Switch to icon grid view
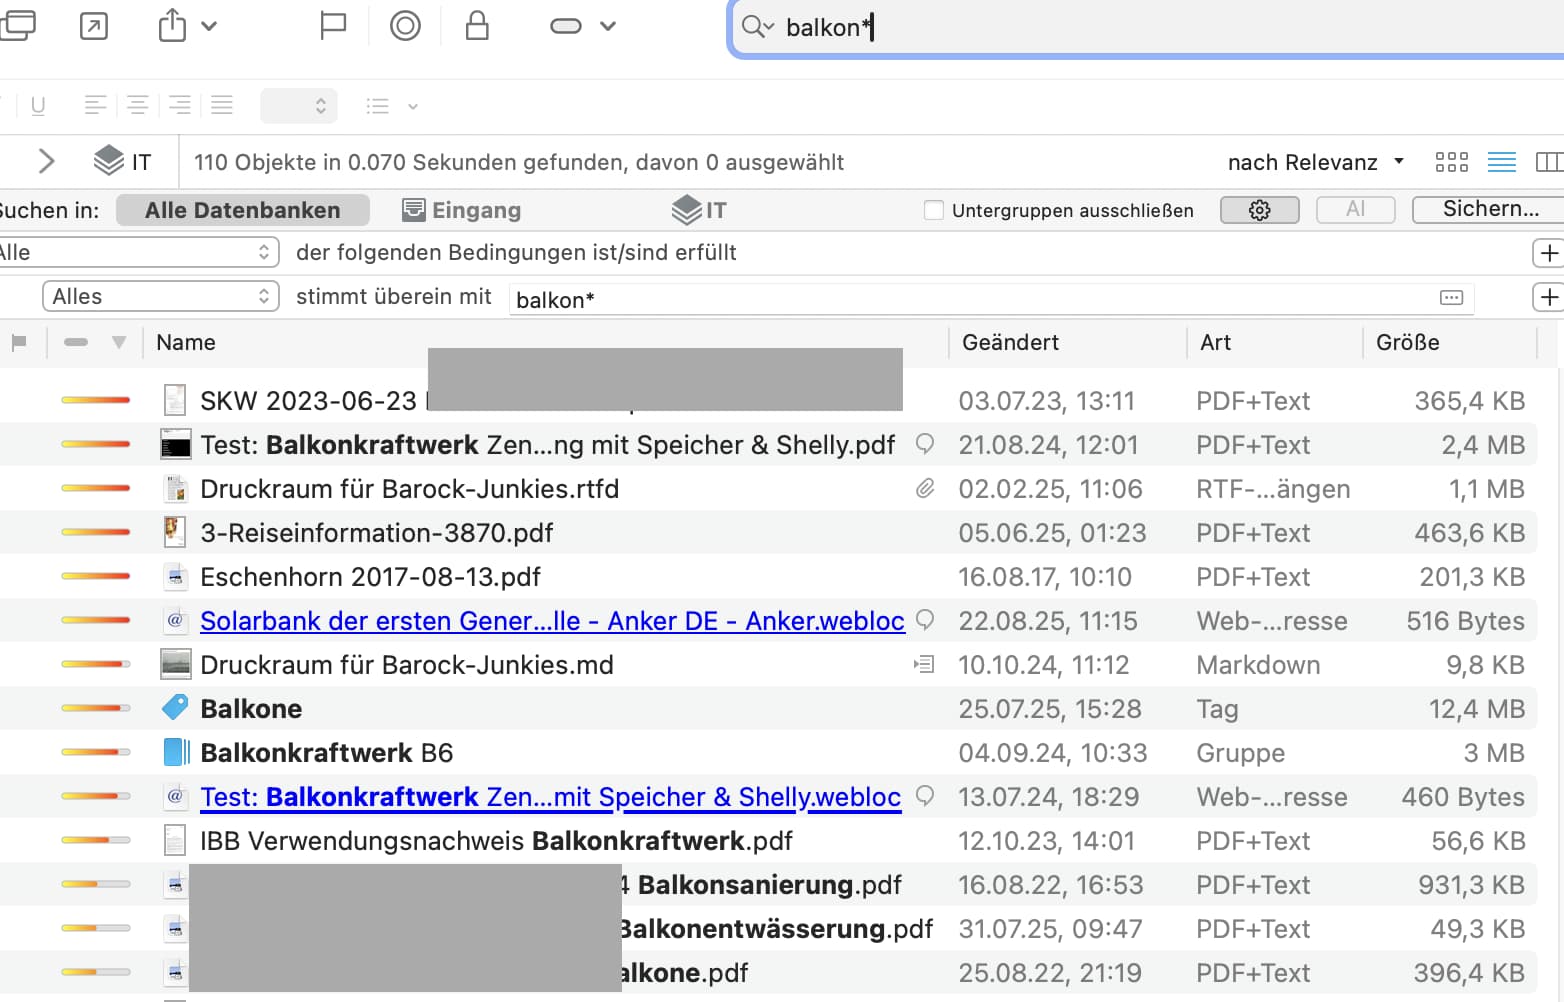The height and width of the screenshot is (1002, 1564). click(x=1451, y=162)
